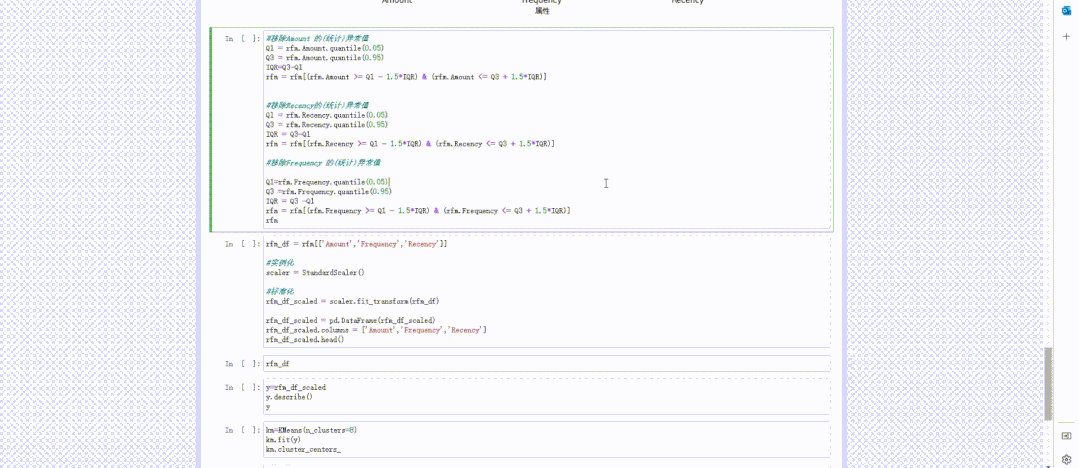Click the line 'km.cluster_centers_'
Viewport: 1079px width, 468px height.
(x=303, y=449)
